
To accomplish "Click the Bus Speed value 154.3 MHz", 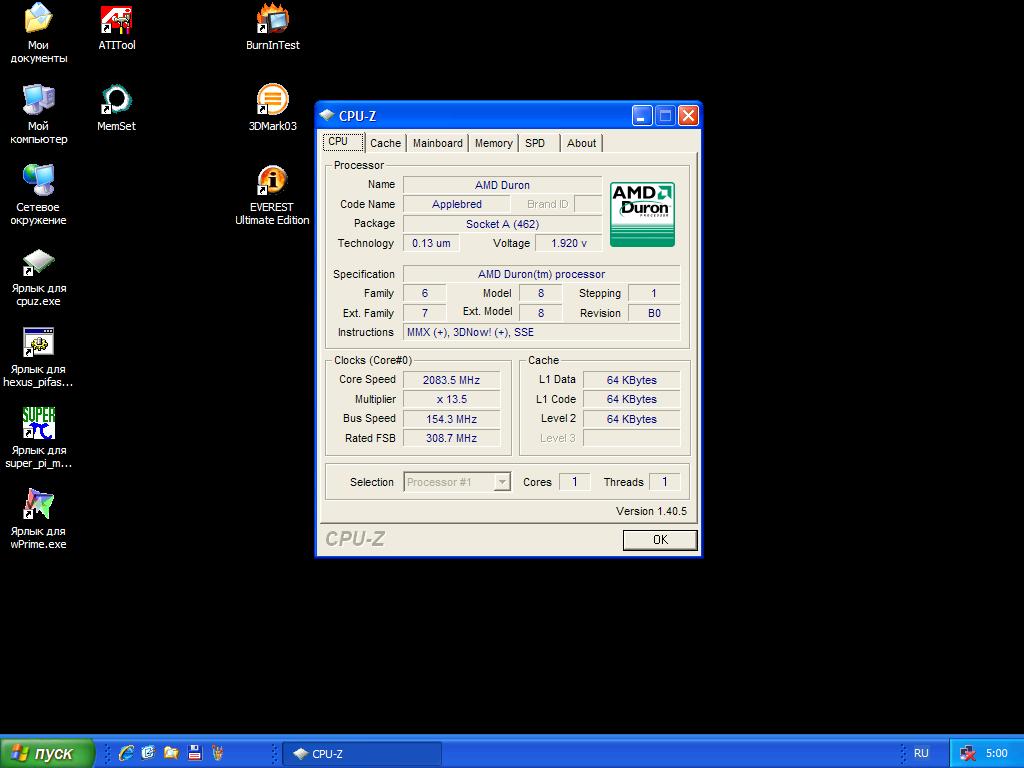I will [x=451, y=419].
